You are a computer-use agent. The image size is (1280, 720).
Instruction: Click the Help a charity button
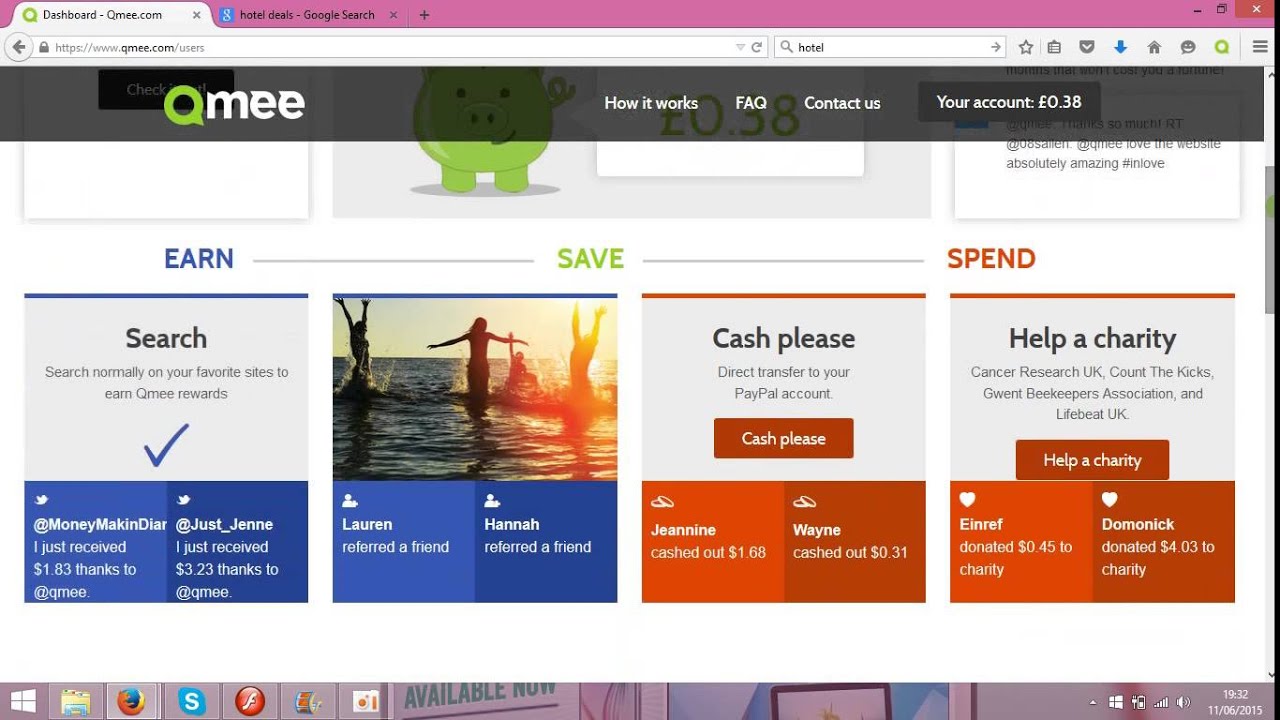1092,460
